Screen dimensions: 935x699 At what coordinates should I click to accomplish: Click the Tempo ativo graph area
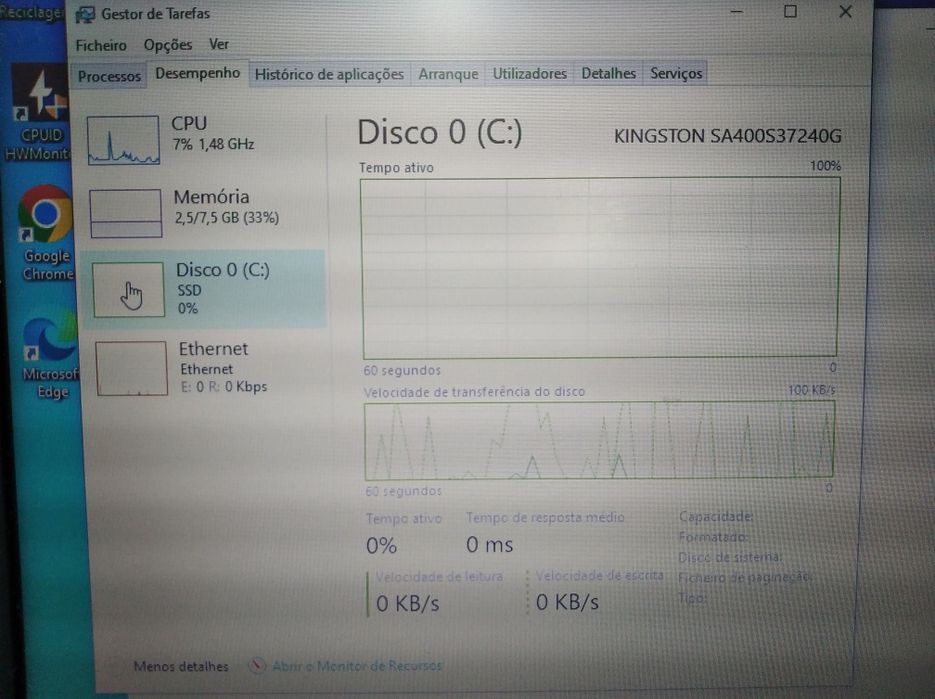[x=600, y=268]
